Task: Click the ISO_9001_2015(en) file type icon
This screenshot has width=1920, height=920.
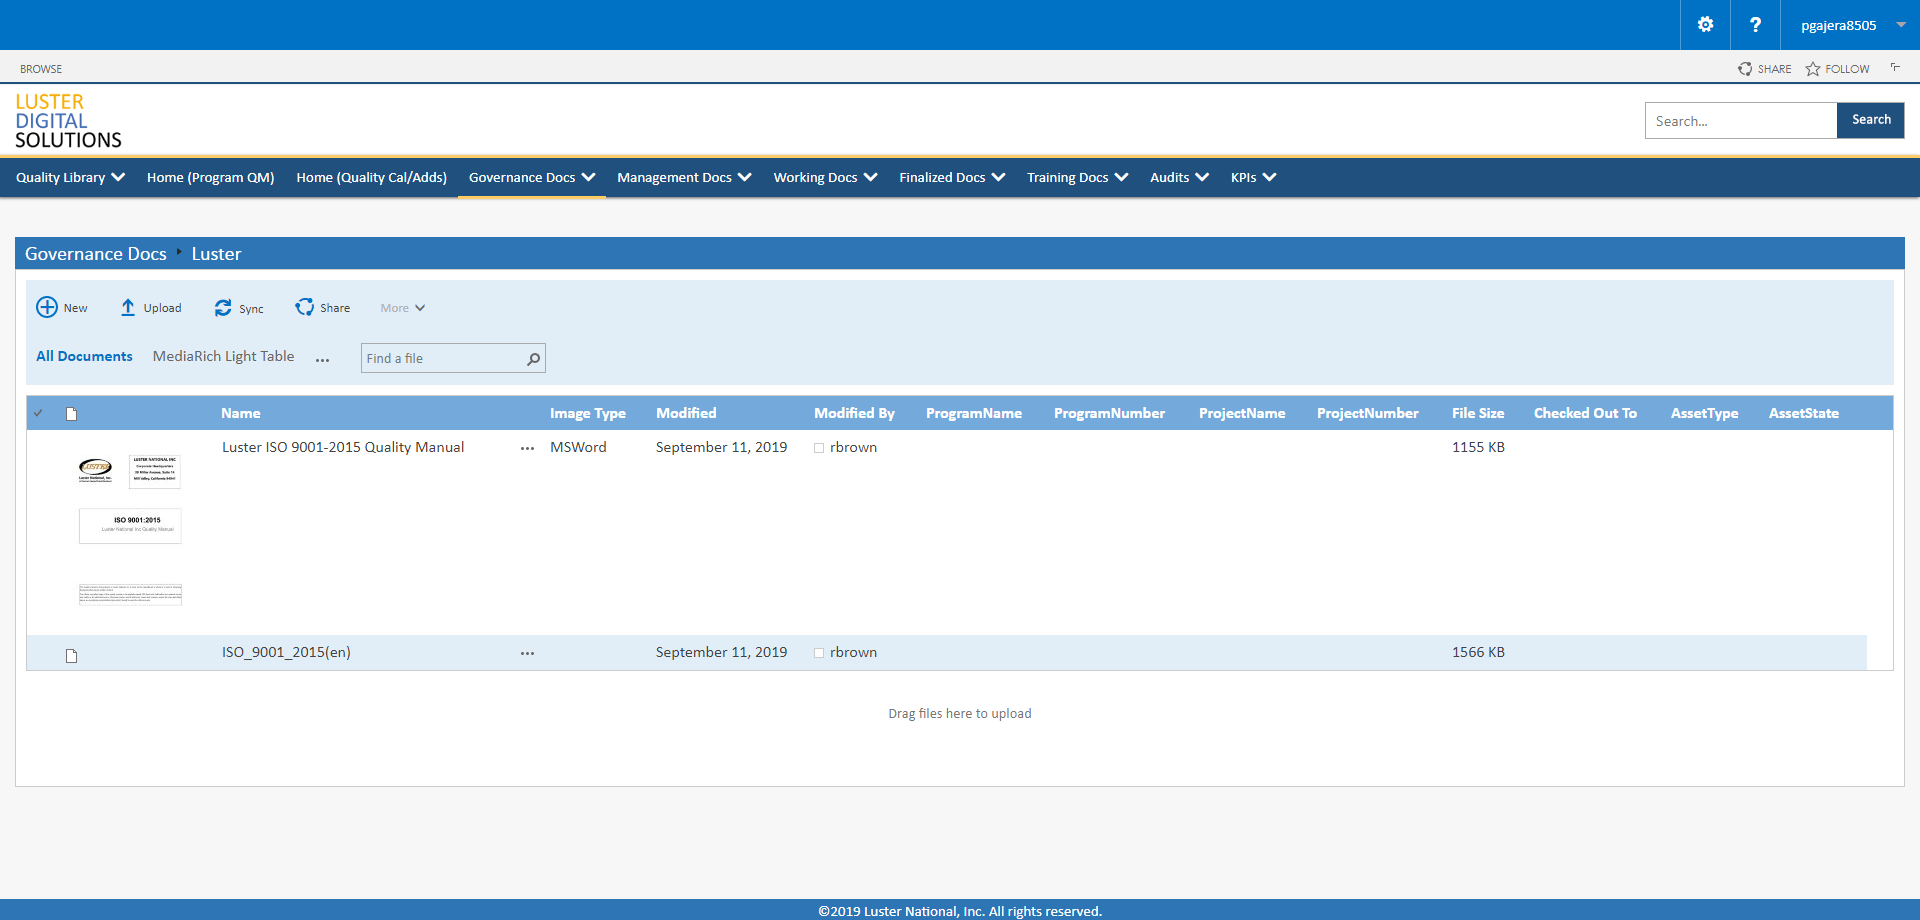Action: (71, 656)
